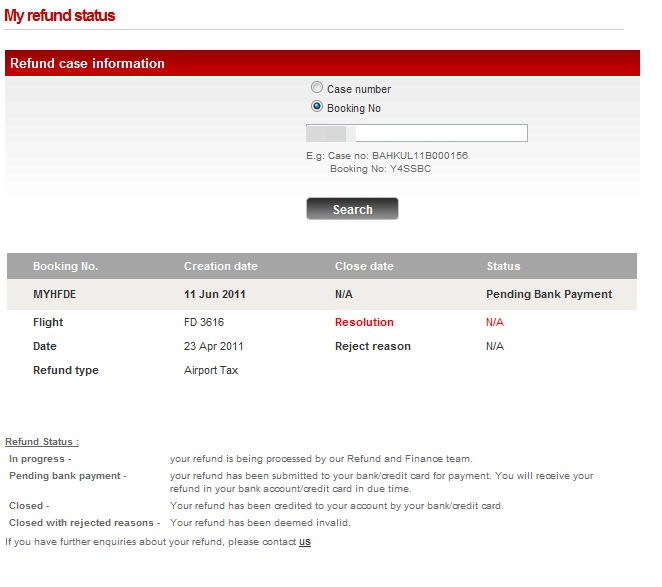Click the Closed with rejected reasons term
This screenshot has width=662, height=587.
point(84,523)
